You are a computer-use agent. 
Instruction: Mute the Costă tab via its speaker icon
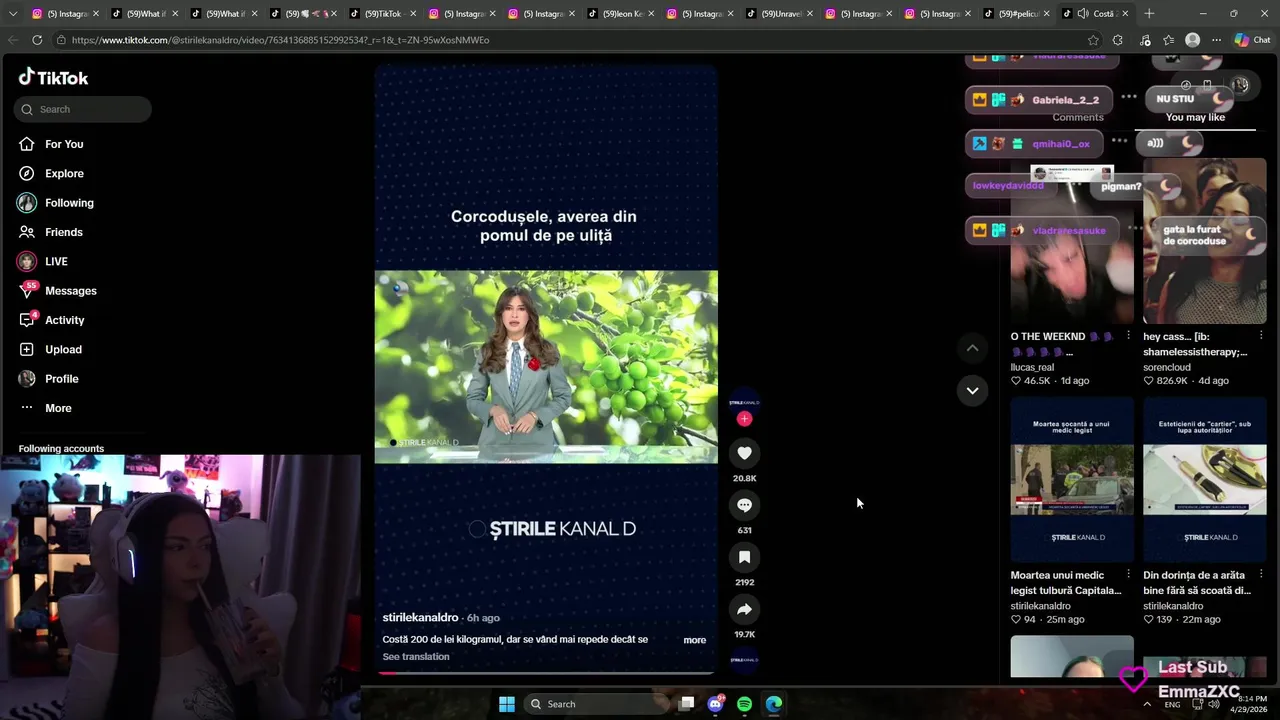coord(1082,14)
